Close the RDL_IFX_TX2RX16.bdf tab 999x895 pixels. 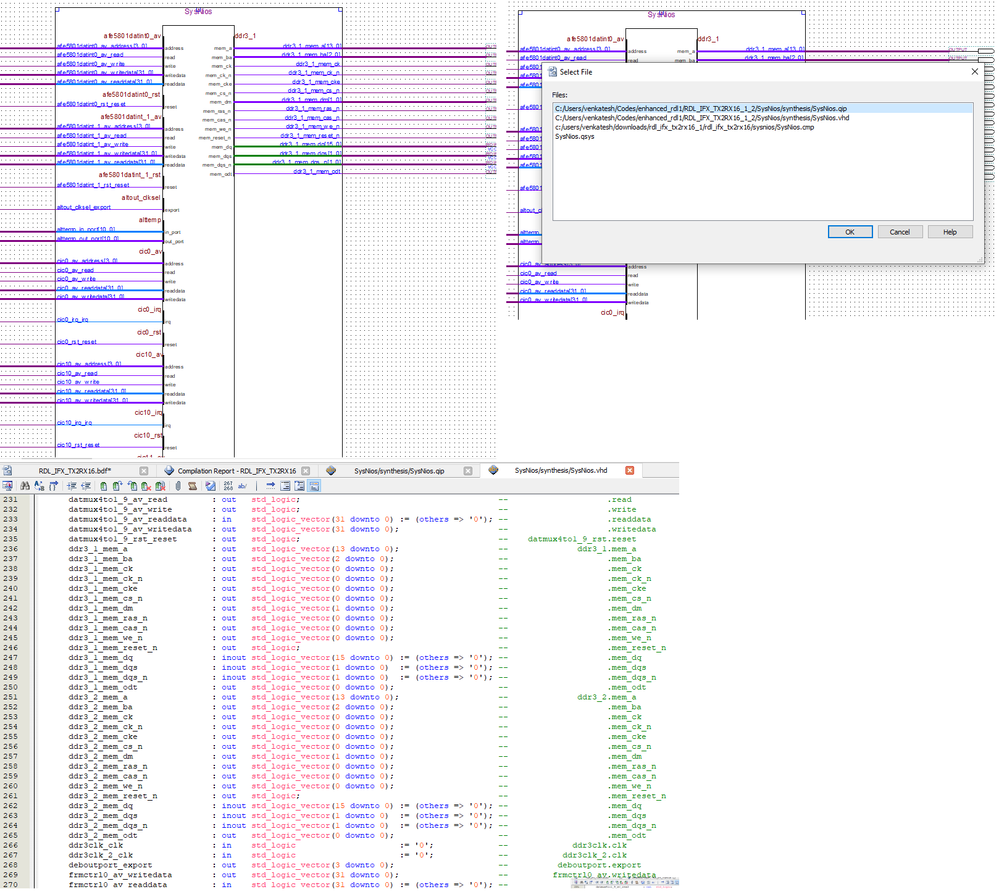coord(143,471)
